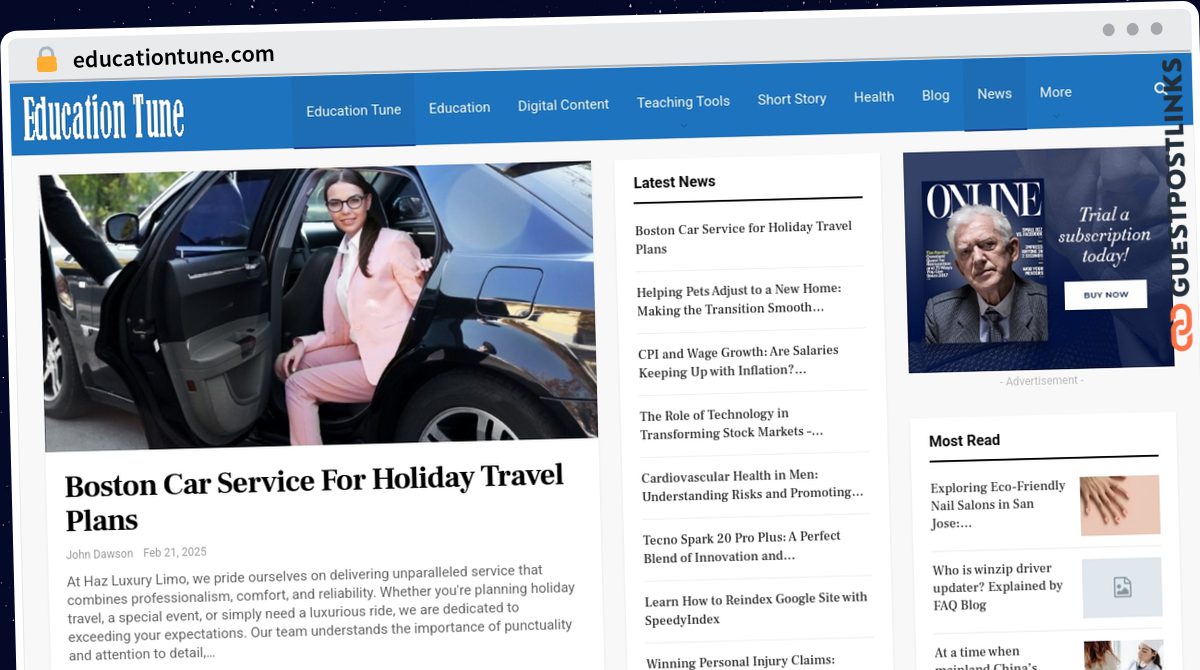Open Role of Technology in Transforming Stock Markets
The image size is (1200, 670).
tap(731, 423)
